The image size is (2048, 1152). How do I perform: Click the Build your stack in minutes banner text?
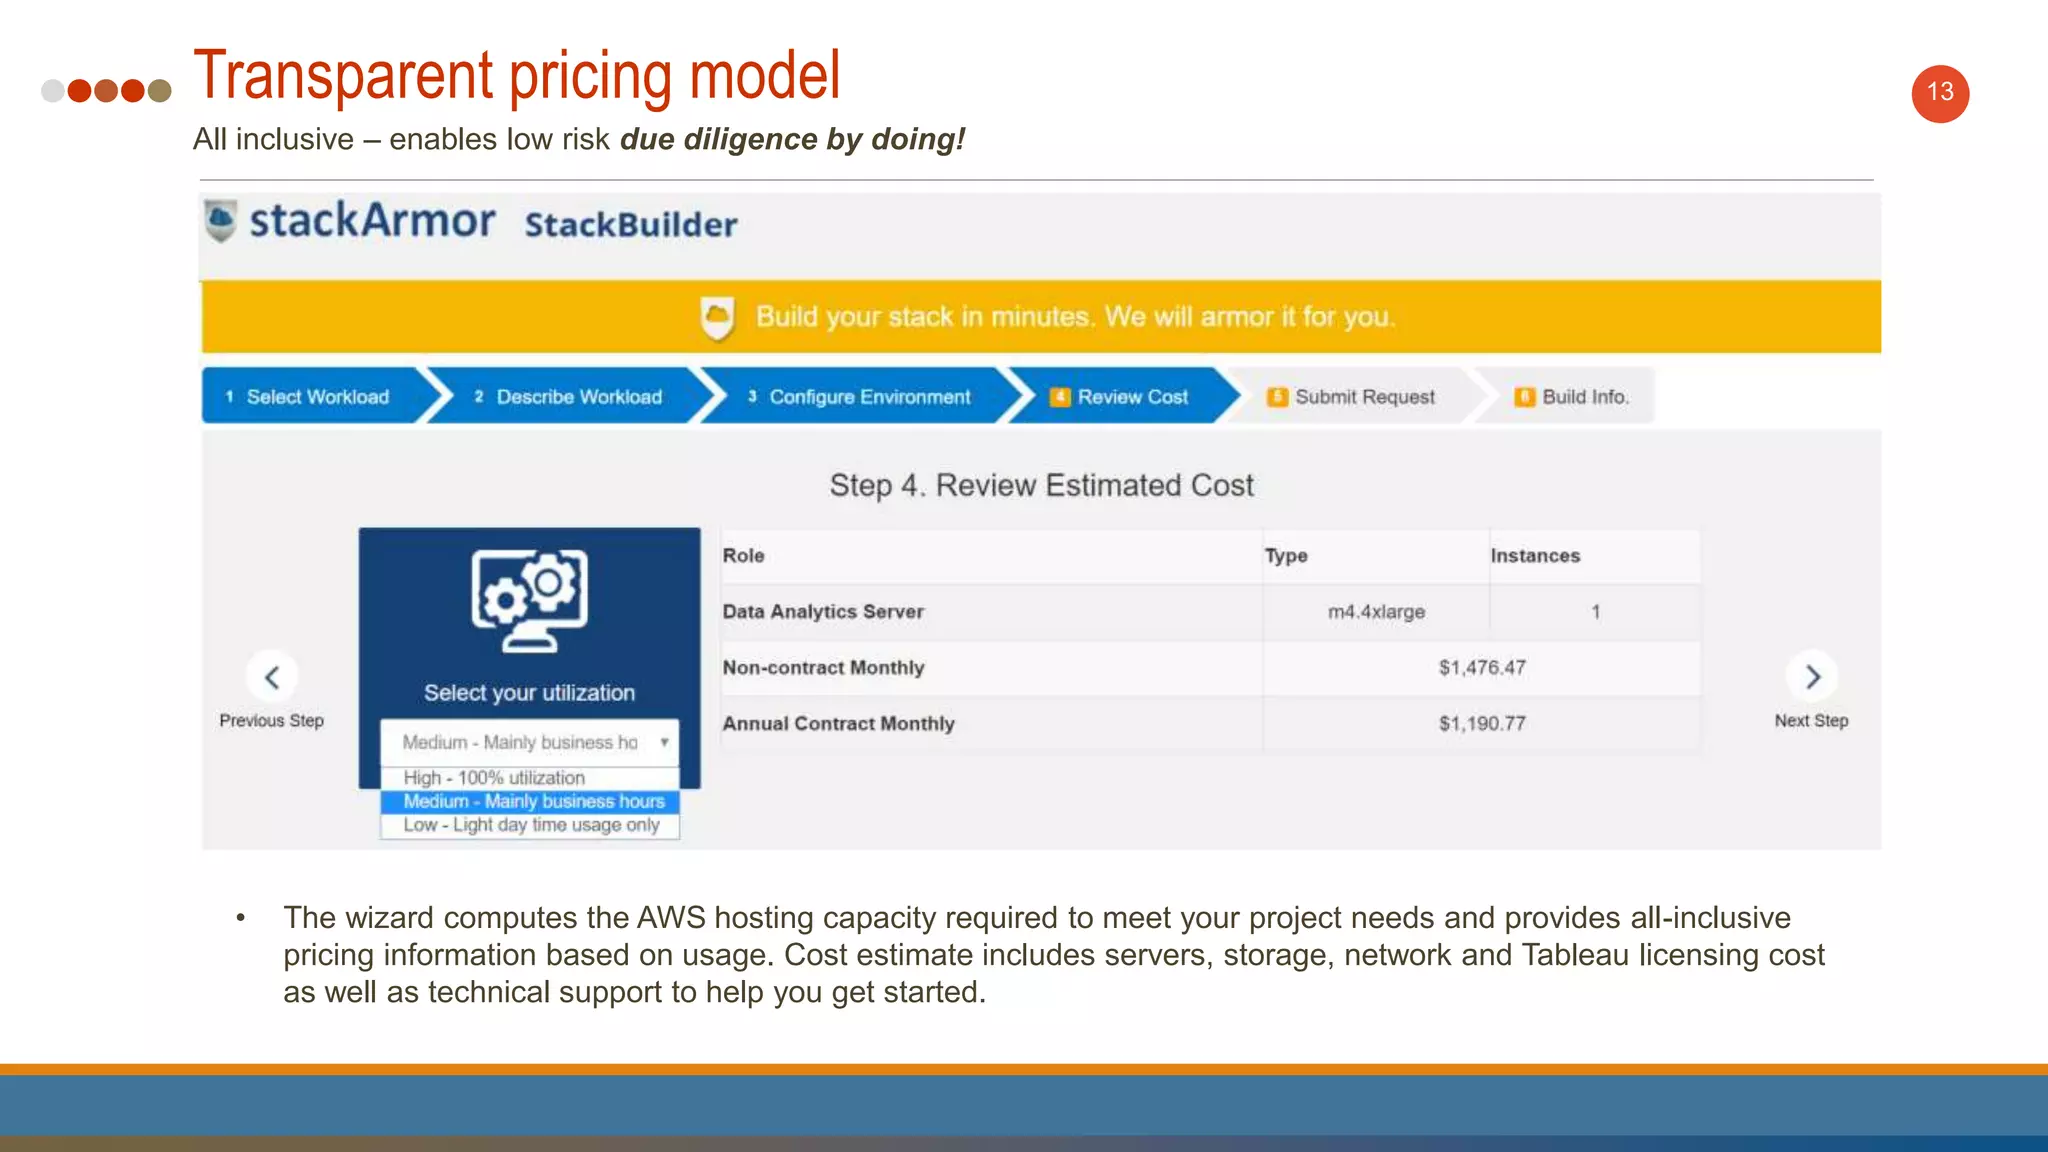coord(1075,316)
